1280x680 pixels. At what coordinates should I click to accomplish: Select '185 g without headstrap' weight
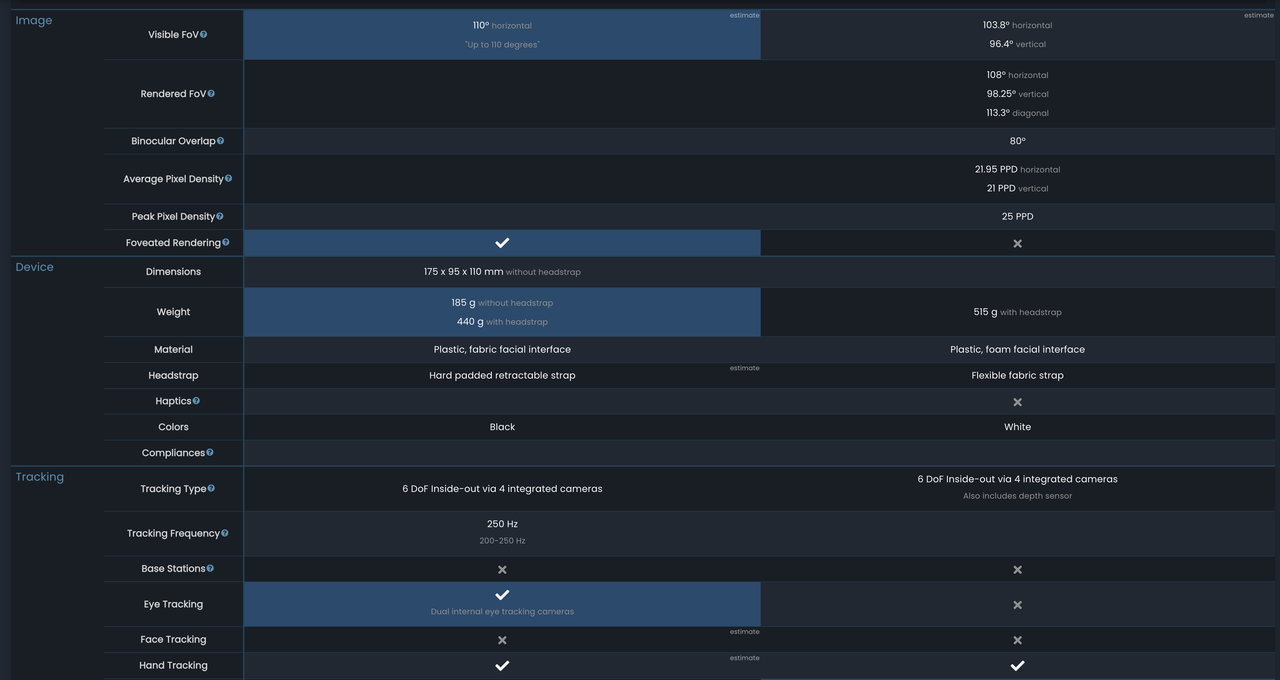[x=502, y=302]
